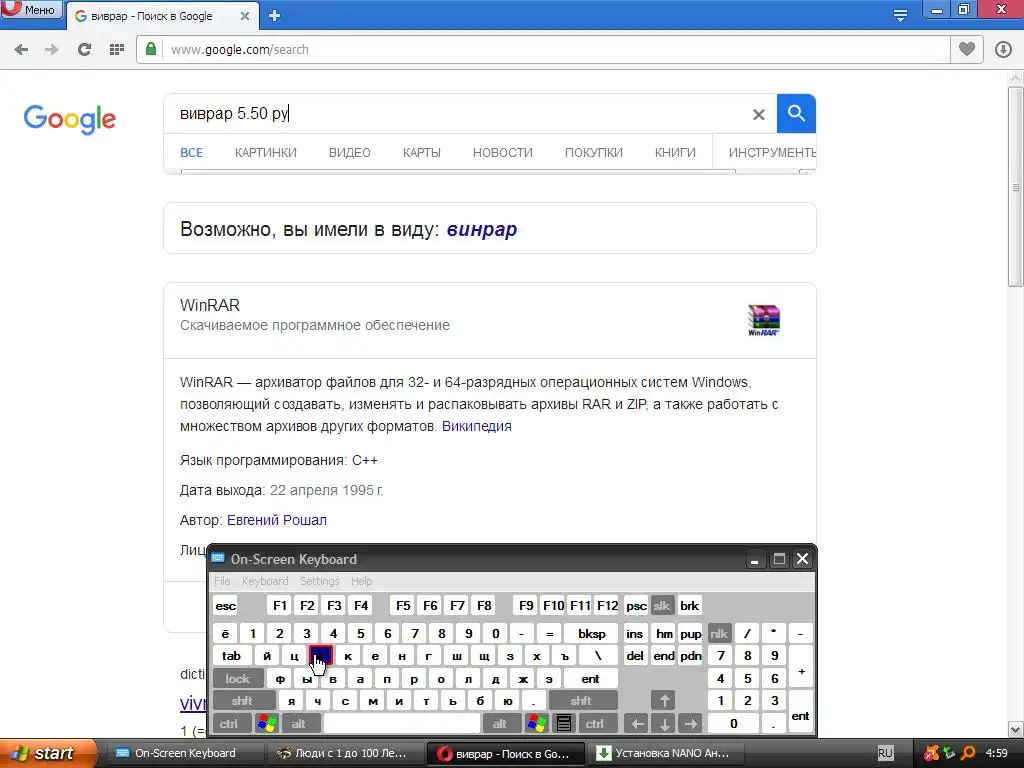
Task: Click the RU language indicator in the tray
Action: coord(885,754)
